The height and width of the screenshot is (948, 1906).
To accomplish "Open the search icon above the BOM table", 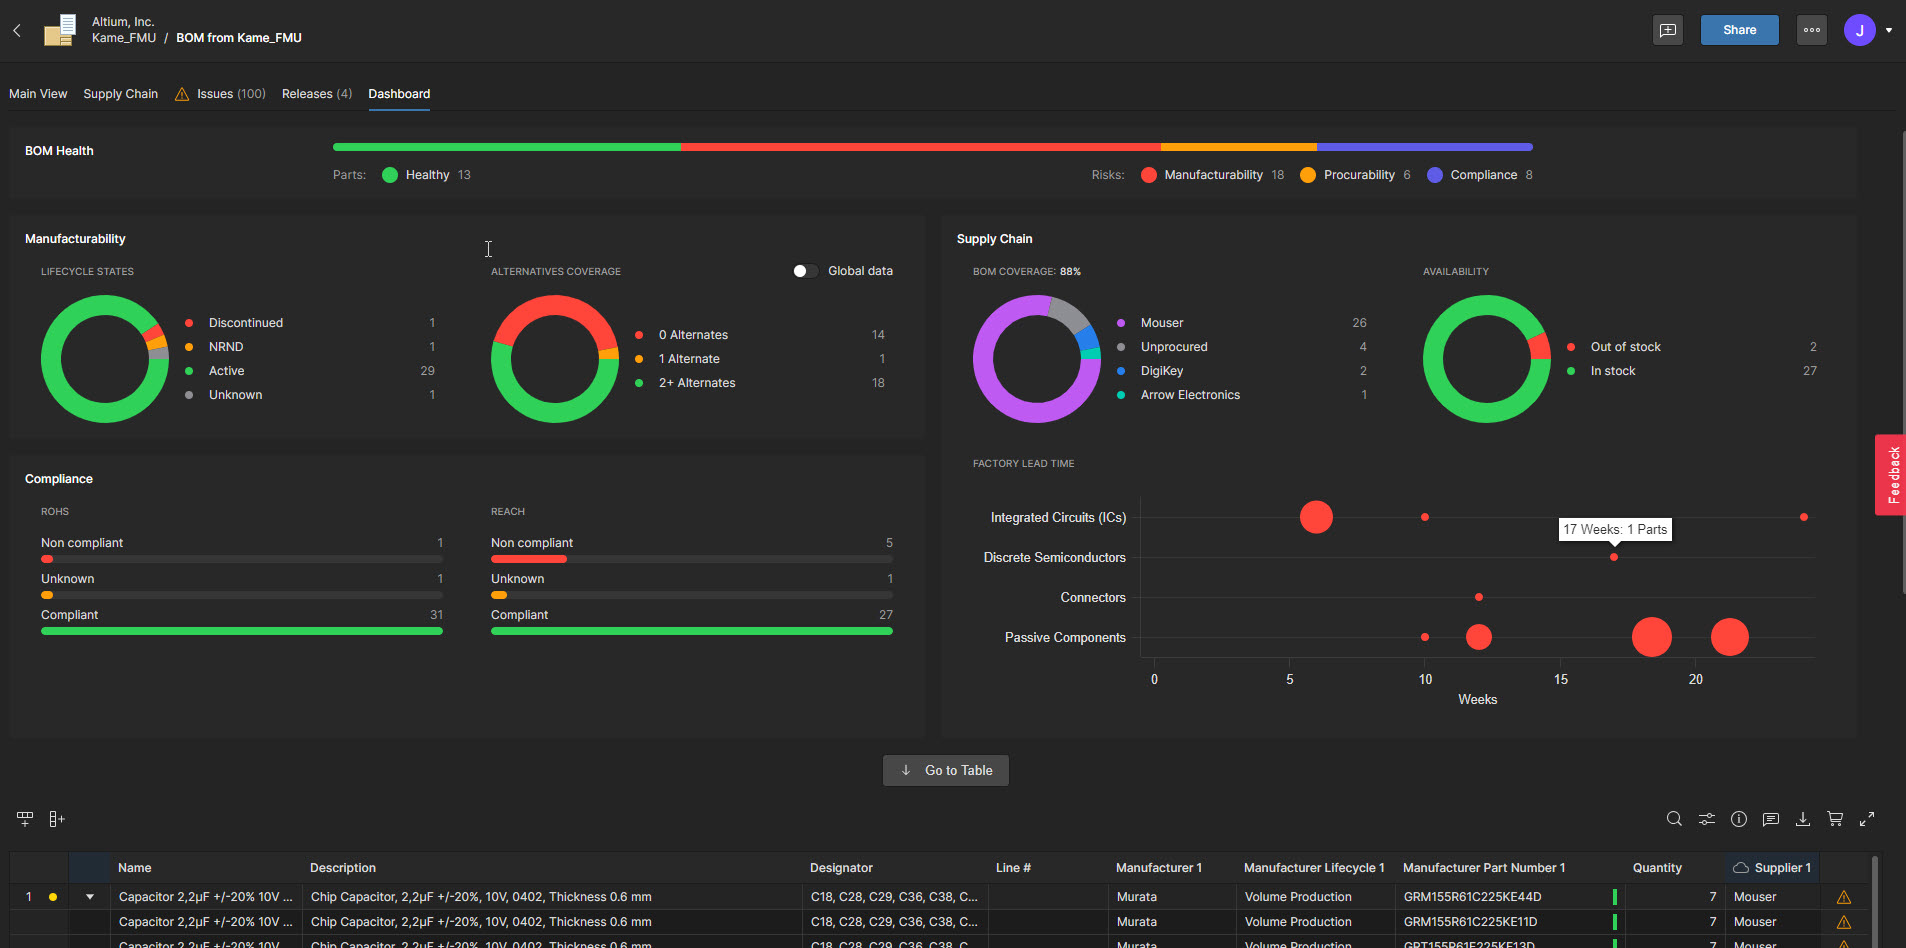I will (x=1674, y=818).
